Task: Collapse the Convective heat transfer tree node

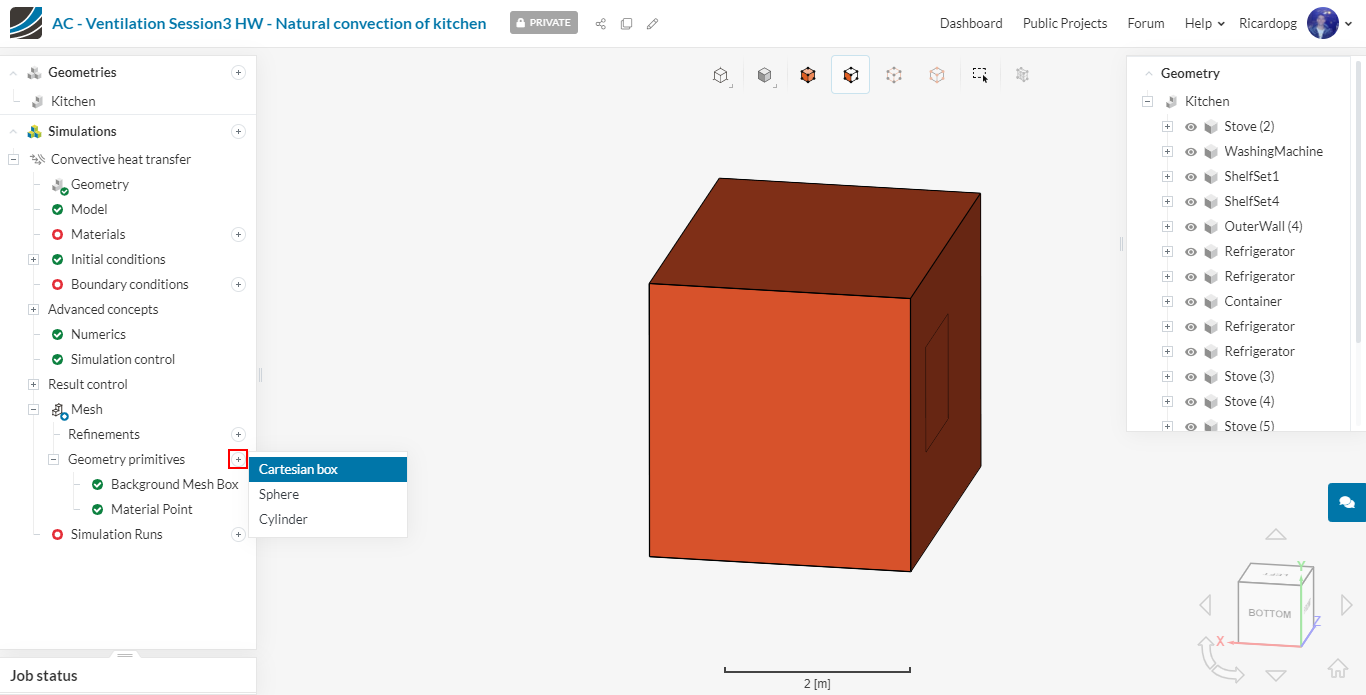Action: pos(13,159)
